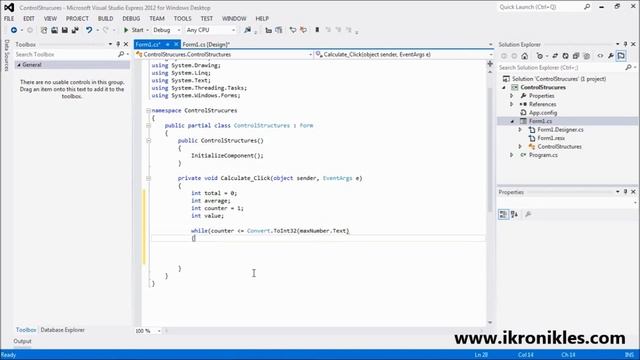
Task: Close the Form1.cs editor tab
Action: (176, 44)
